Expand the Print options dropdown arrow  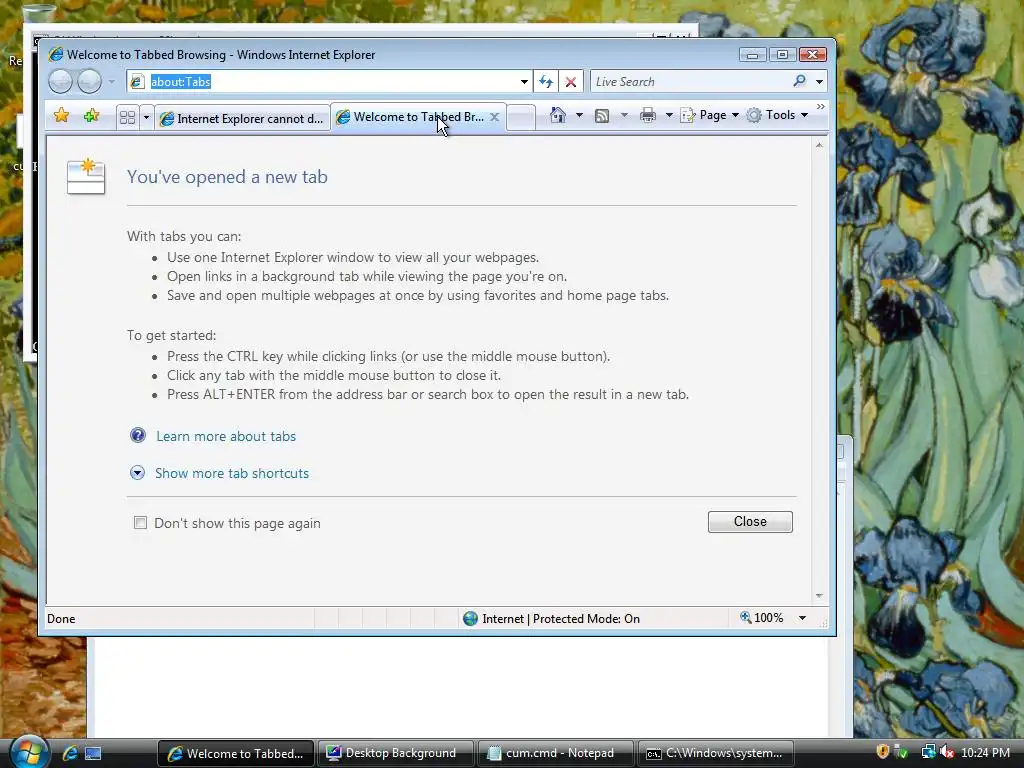click(x=669, y=116)
